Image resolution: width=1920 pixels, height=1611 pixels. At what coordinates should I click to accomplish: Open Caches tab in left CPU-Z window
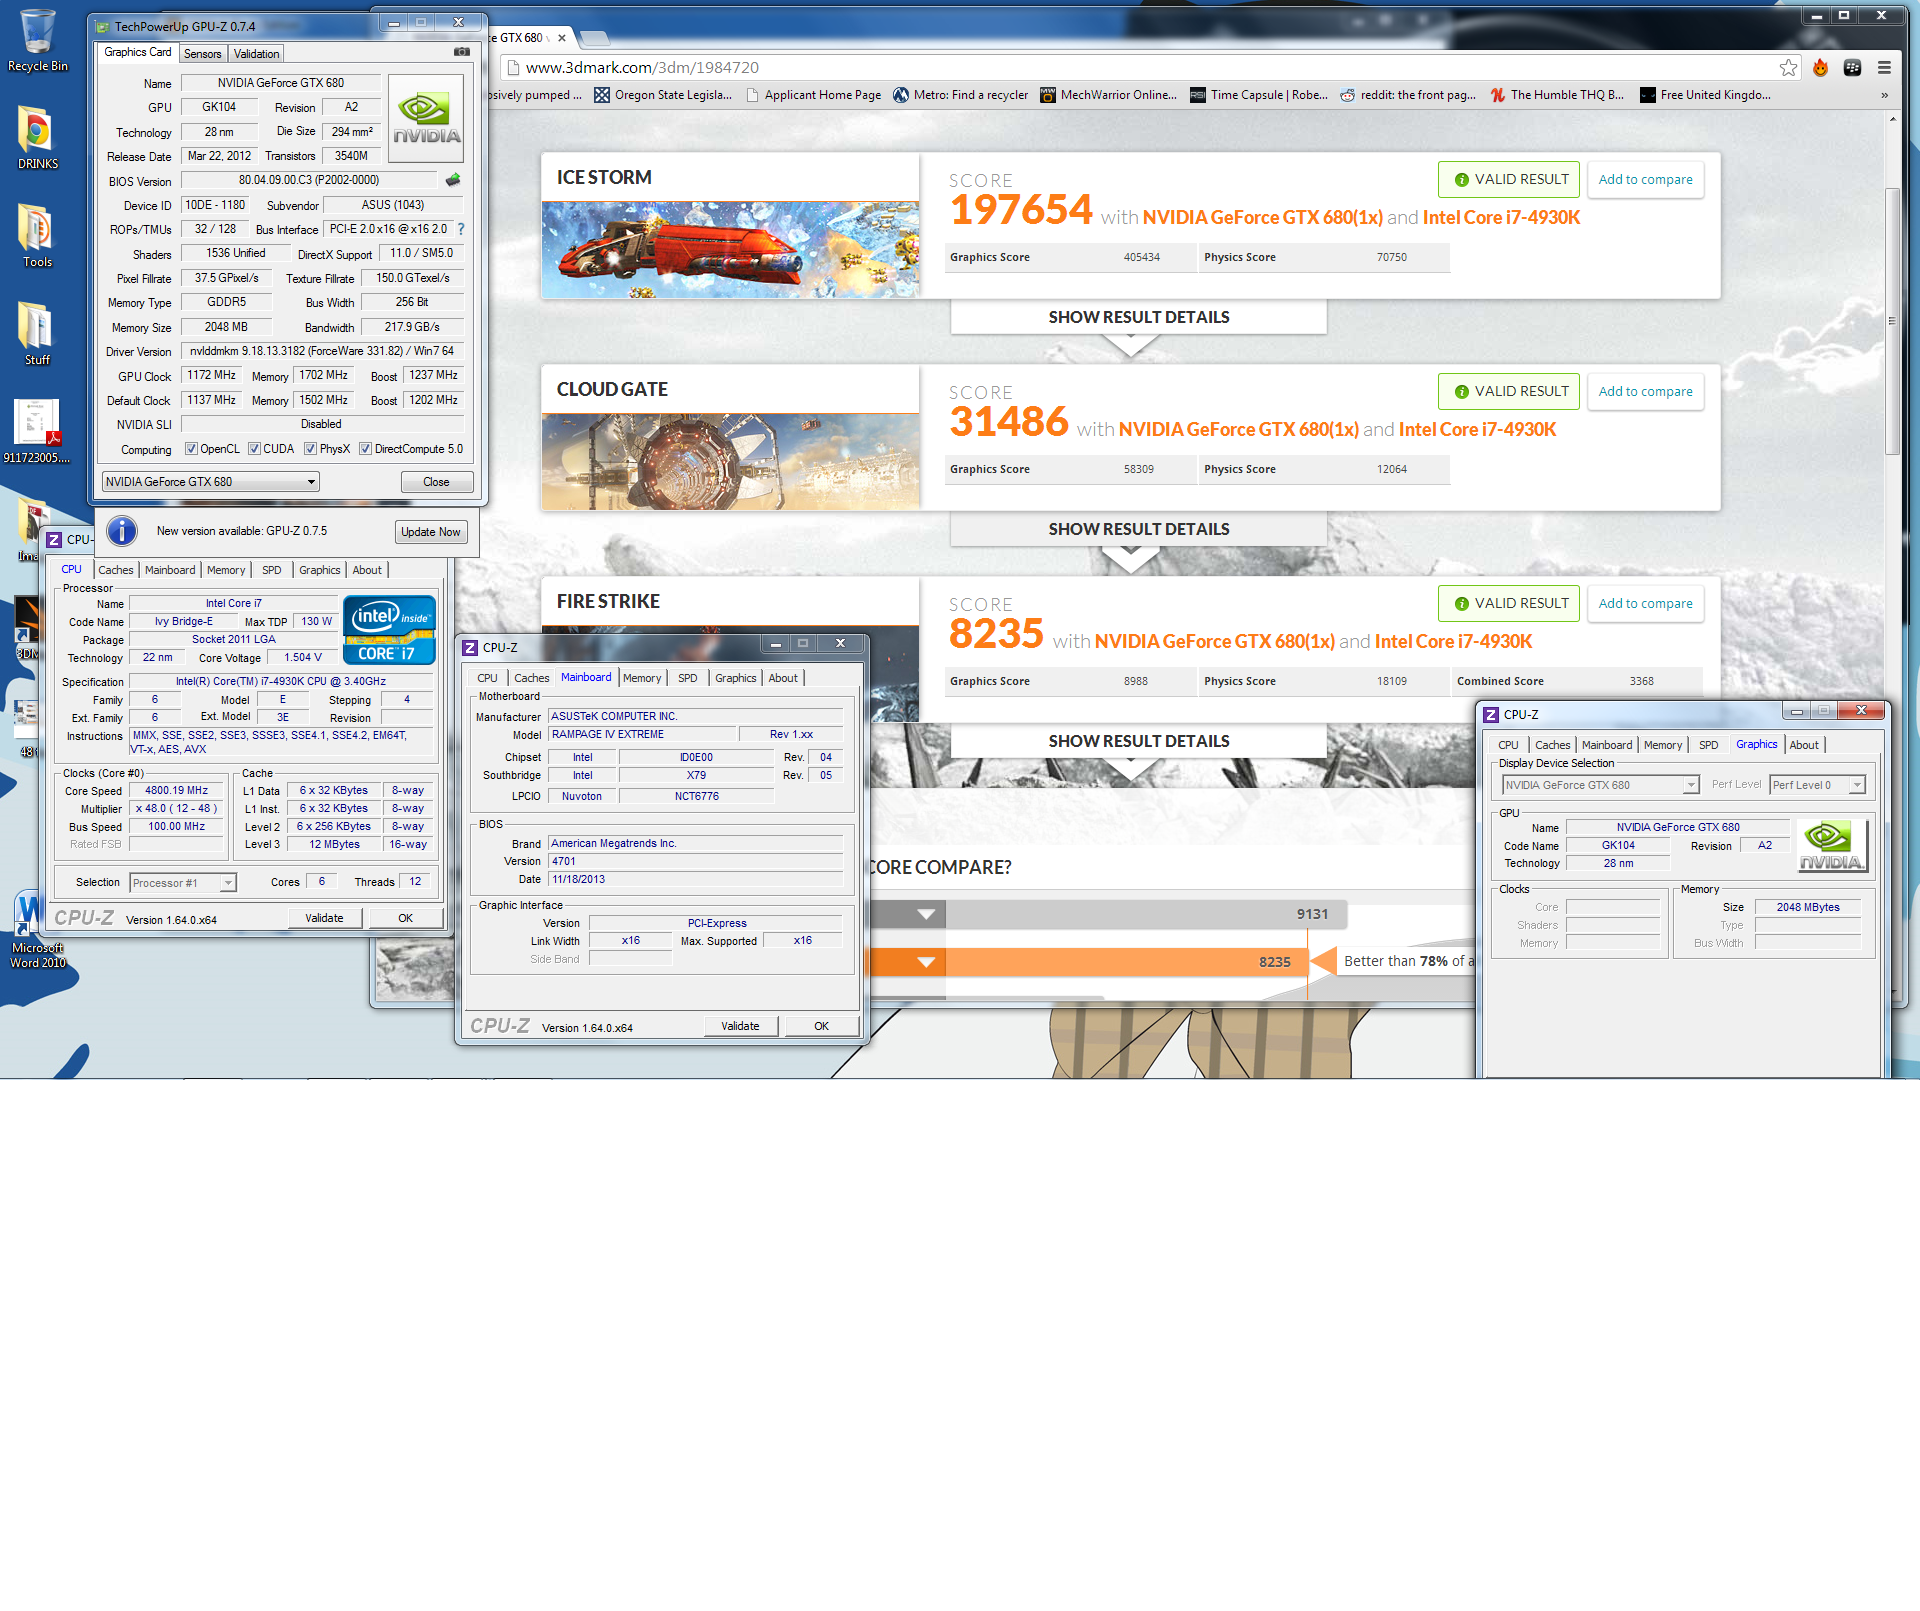(115, 570)
